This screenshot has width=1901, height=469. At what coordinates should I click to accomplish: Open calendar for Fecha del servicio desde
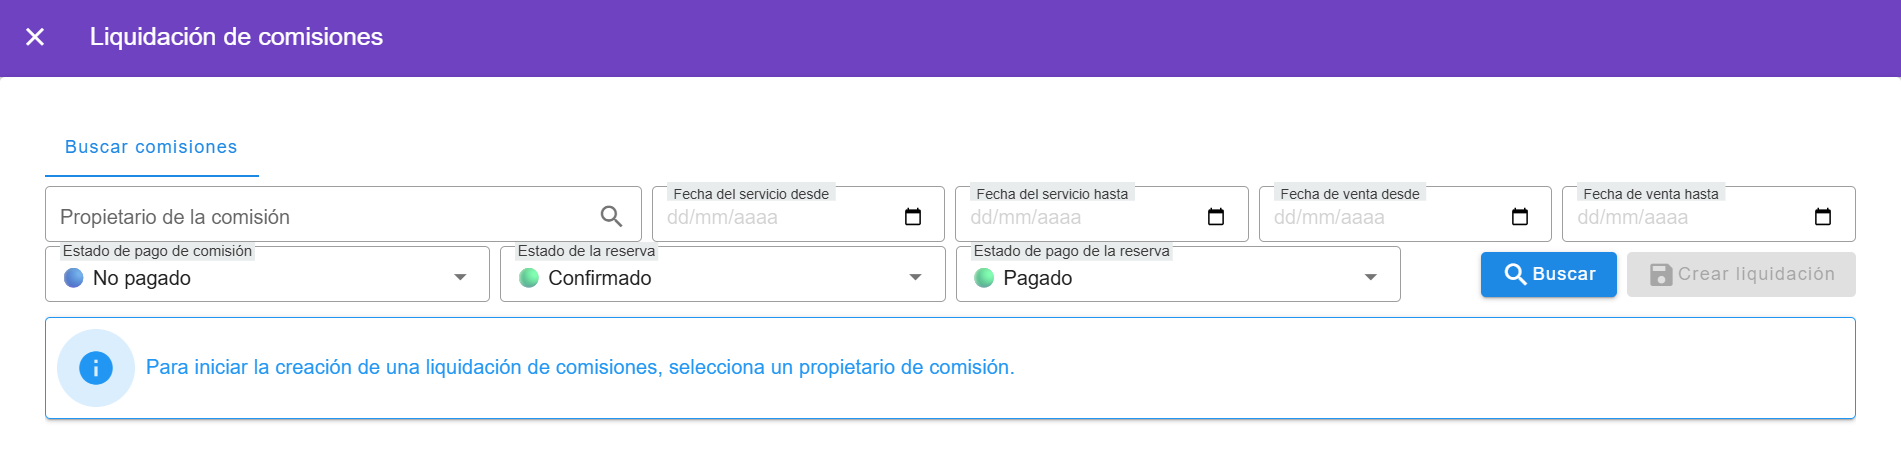pos(912,217)
